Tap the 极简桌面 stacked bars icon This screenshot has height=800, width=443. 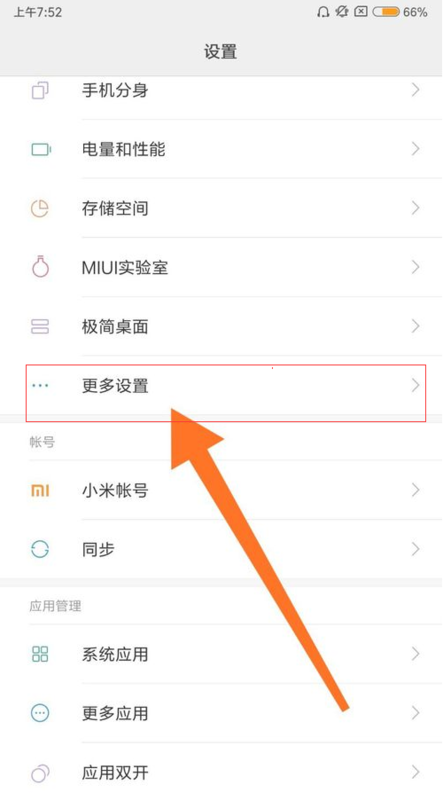click(x=40, y=326)
